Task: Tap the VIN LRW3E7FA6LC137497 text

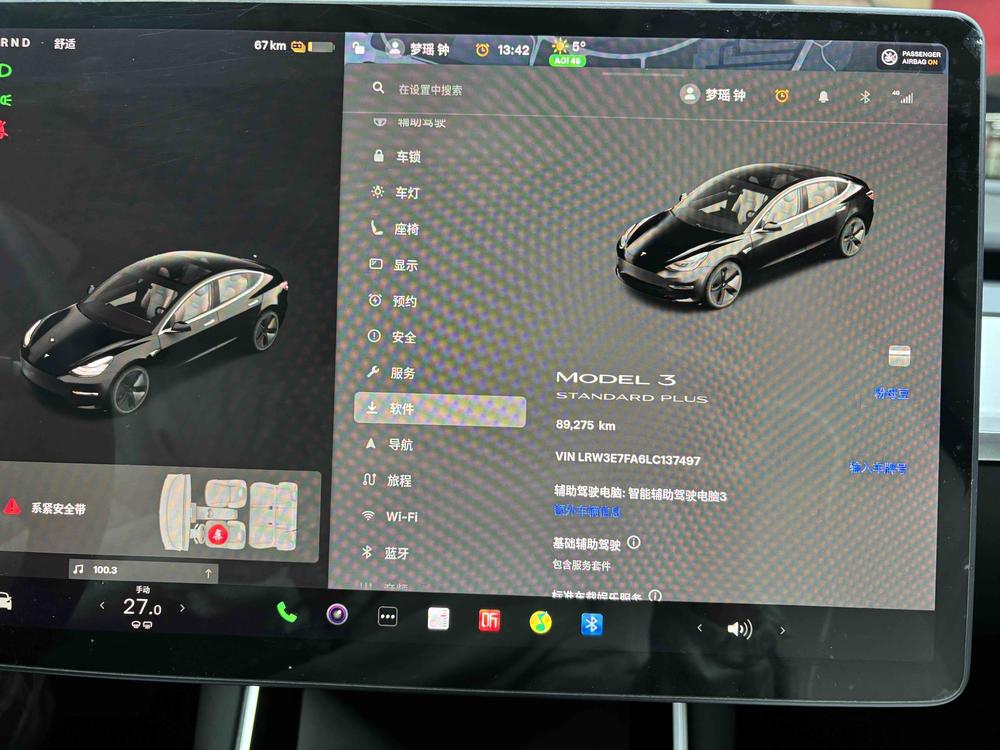Action: pyautogui.click(x=628, y=459)
